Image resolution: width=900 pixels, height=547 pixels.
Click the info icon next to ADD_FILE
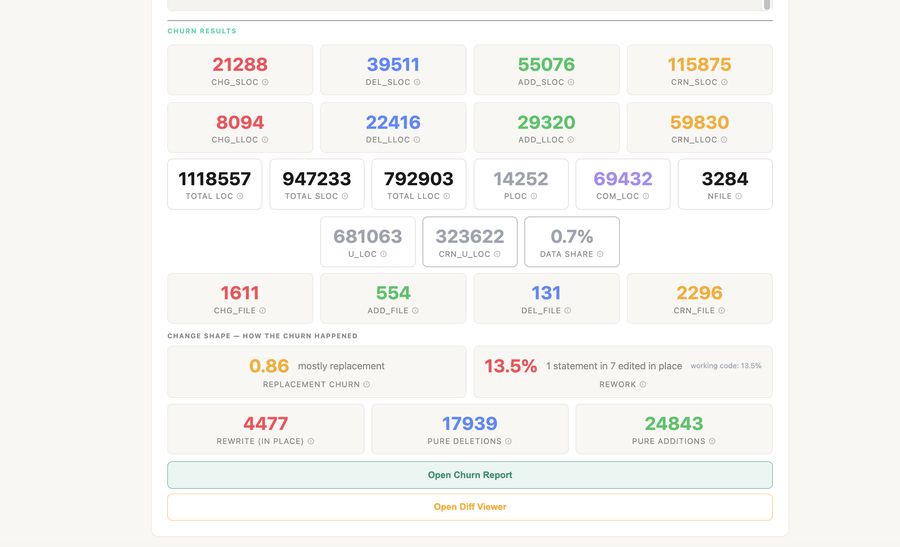pyautogui.click(x=415, y=311)
